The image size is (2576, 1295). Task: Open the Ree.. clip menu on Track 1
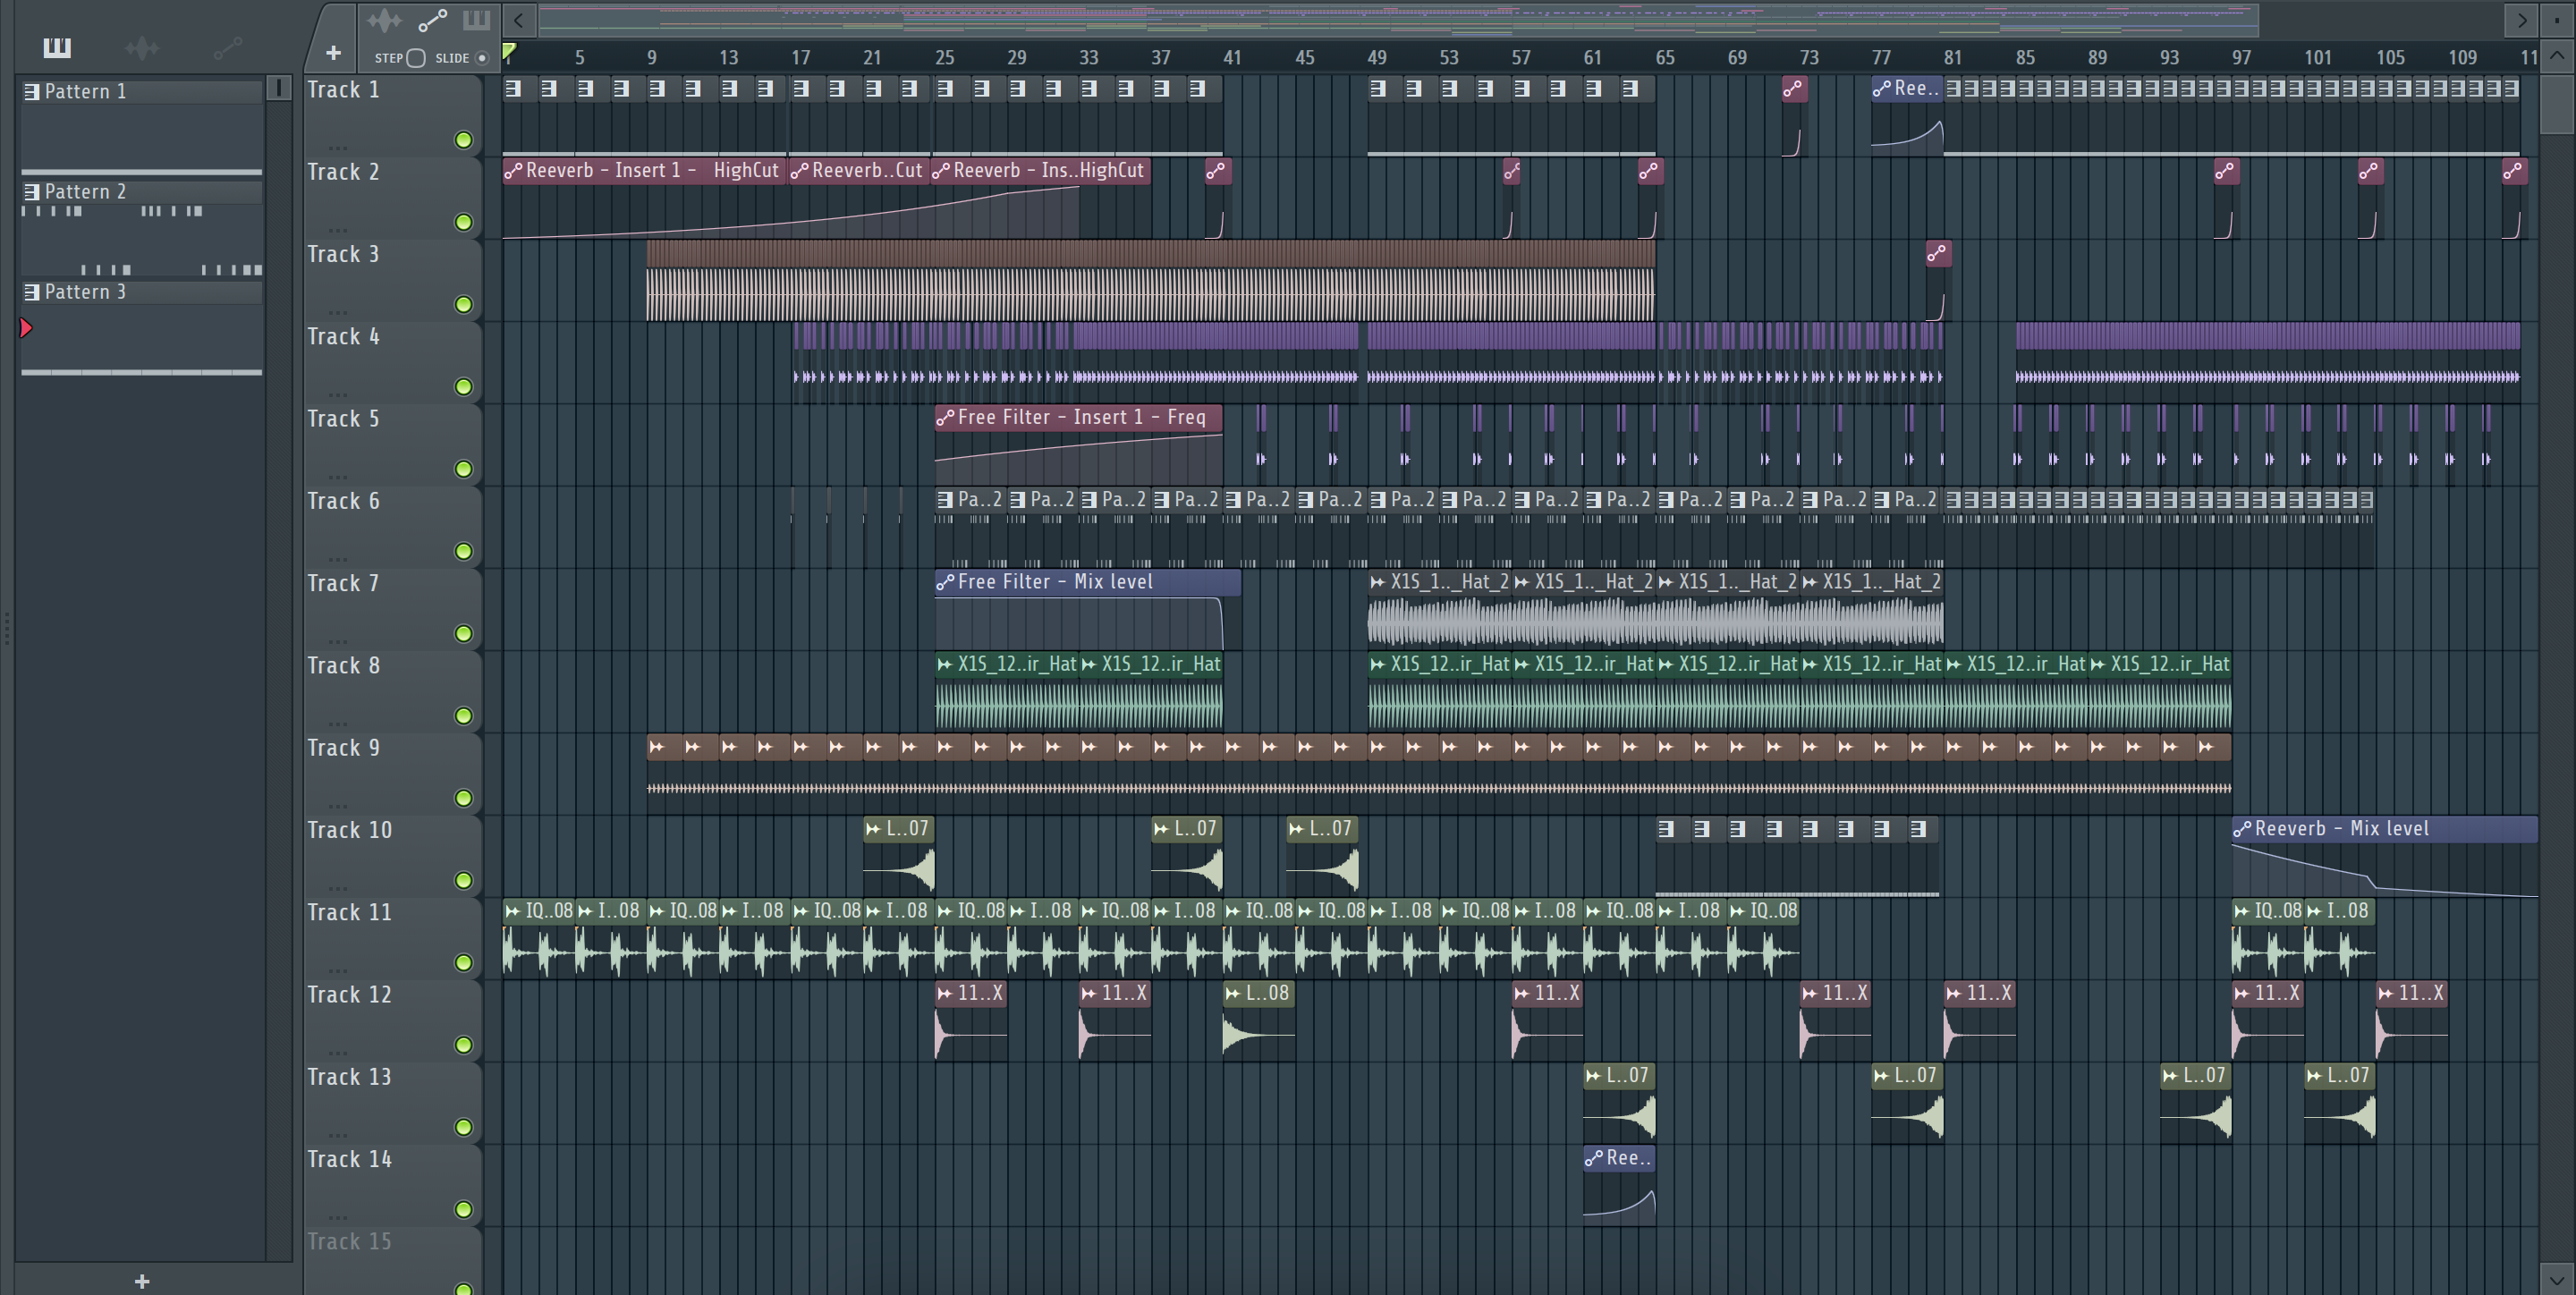click(1881, 89)
